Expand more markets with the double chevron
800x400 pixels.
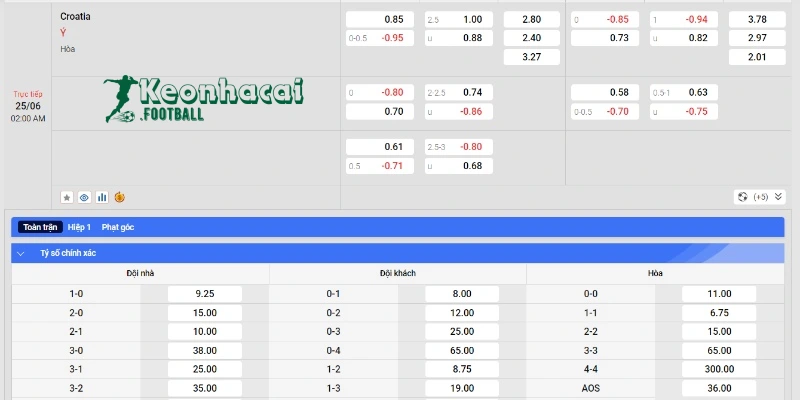pos(778,197)
